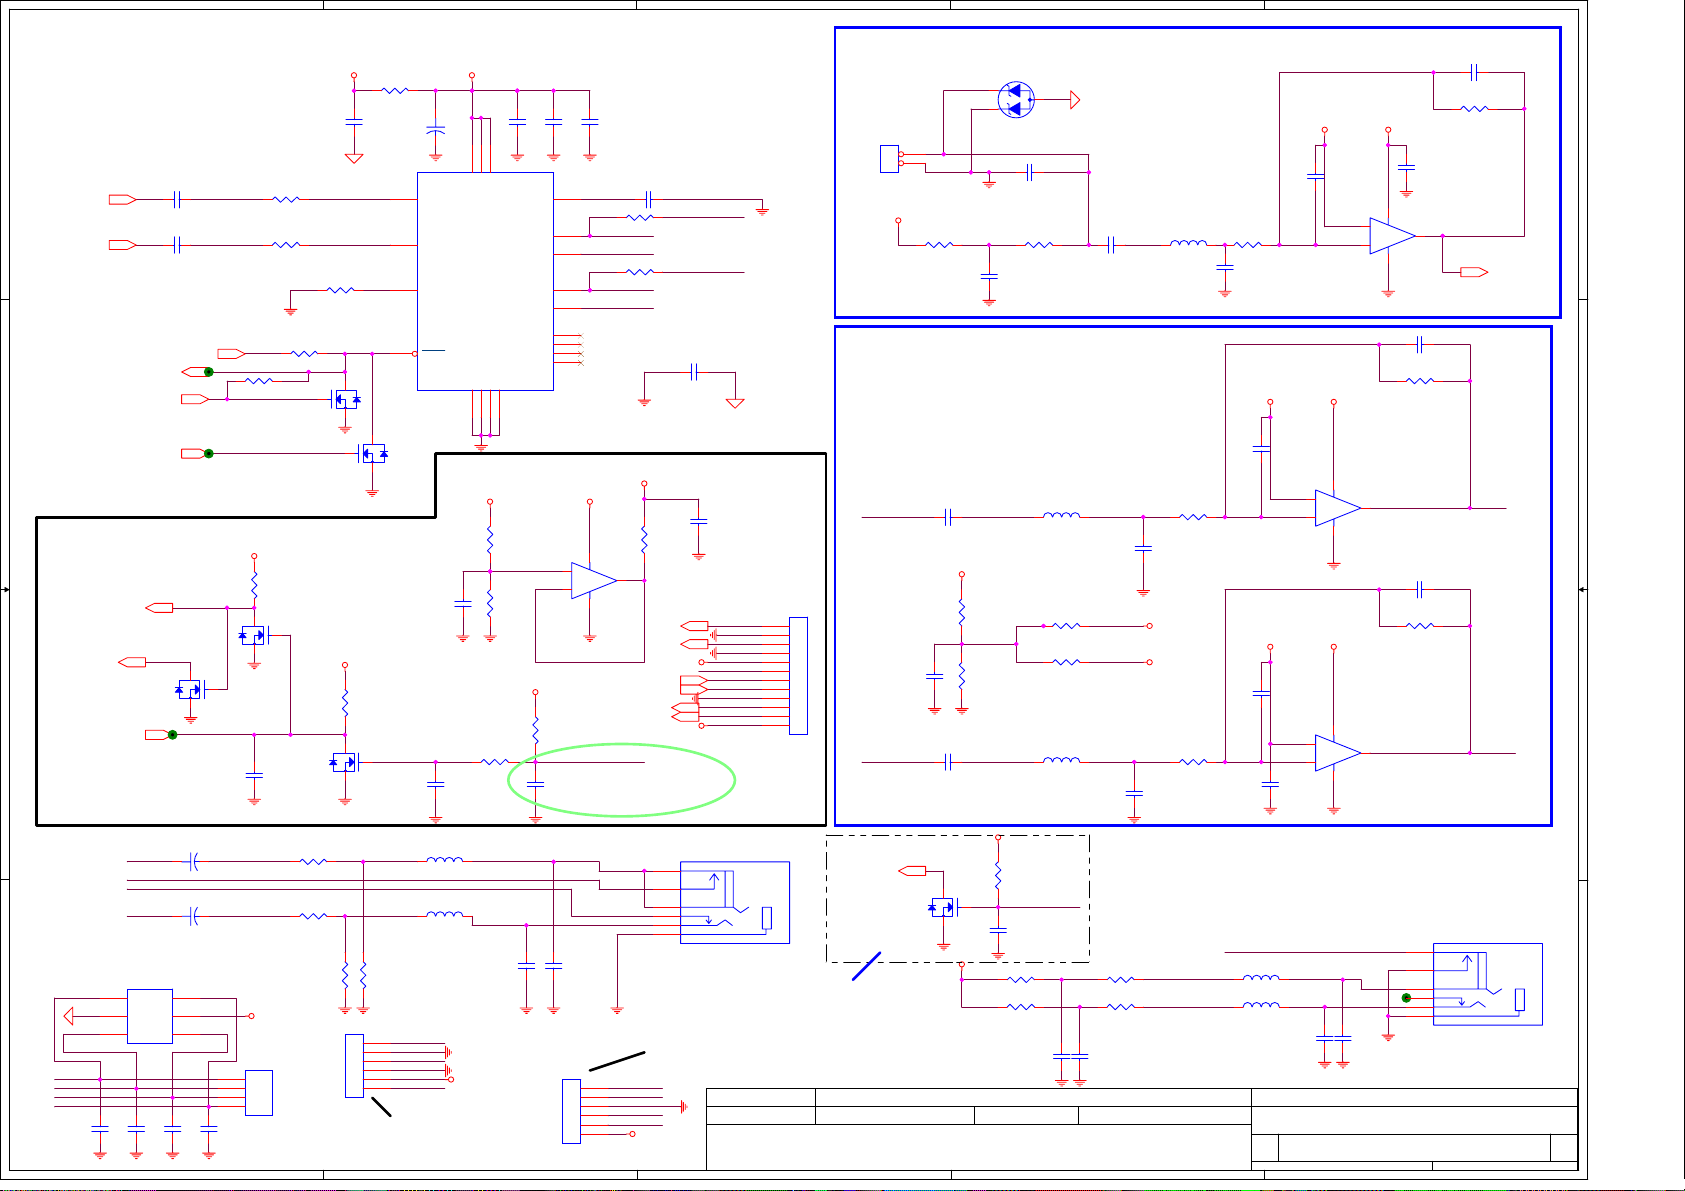Image resolution: width=1685 pixels, height=1191 pixels.
Task: Select the circled dual-diode symbol
Action: tap(1016, 100)
